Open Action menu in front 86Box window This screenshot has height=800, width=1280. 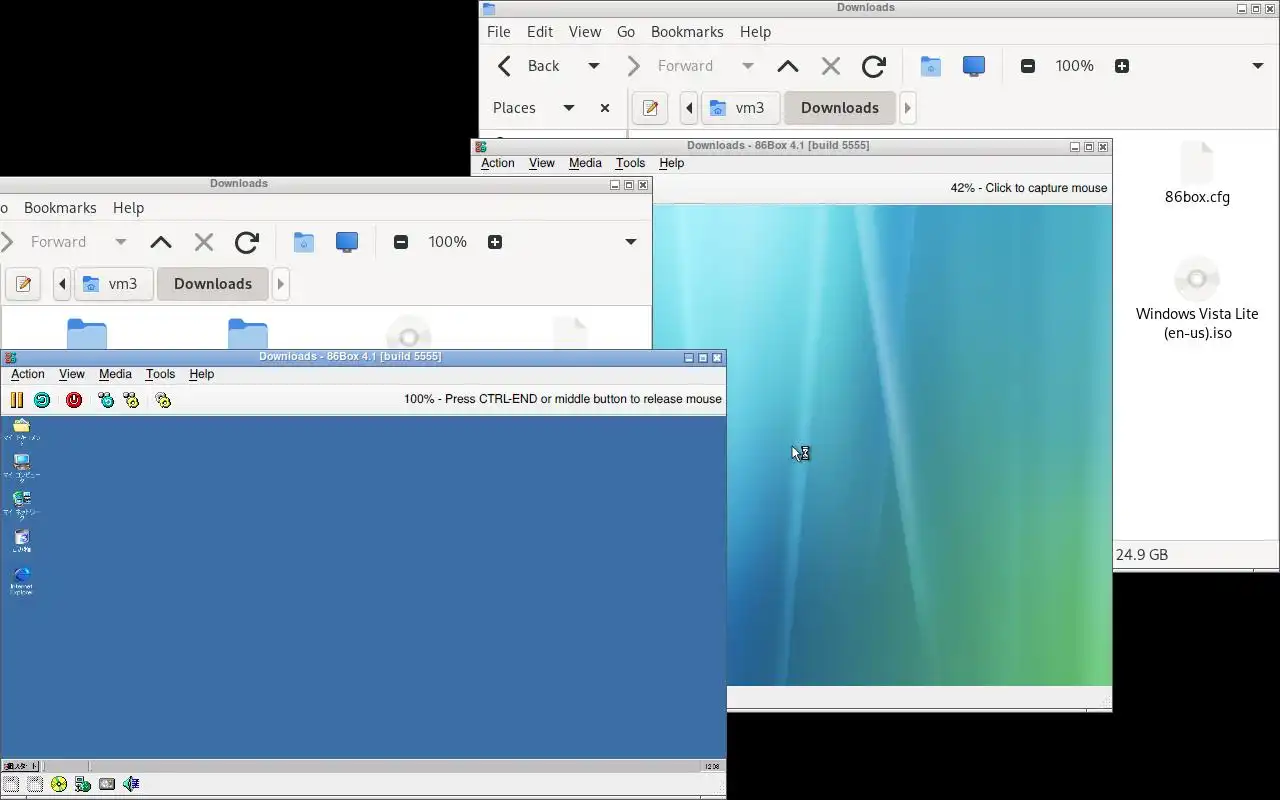(x=28, y=374)
